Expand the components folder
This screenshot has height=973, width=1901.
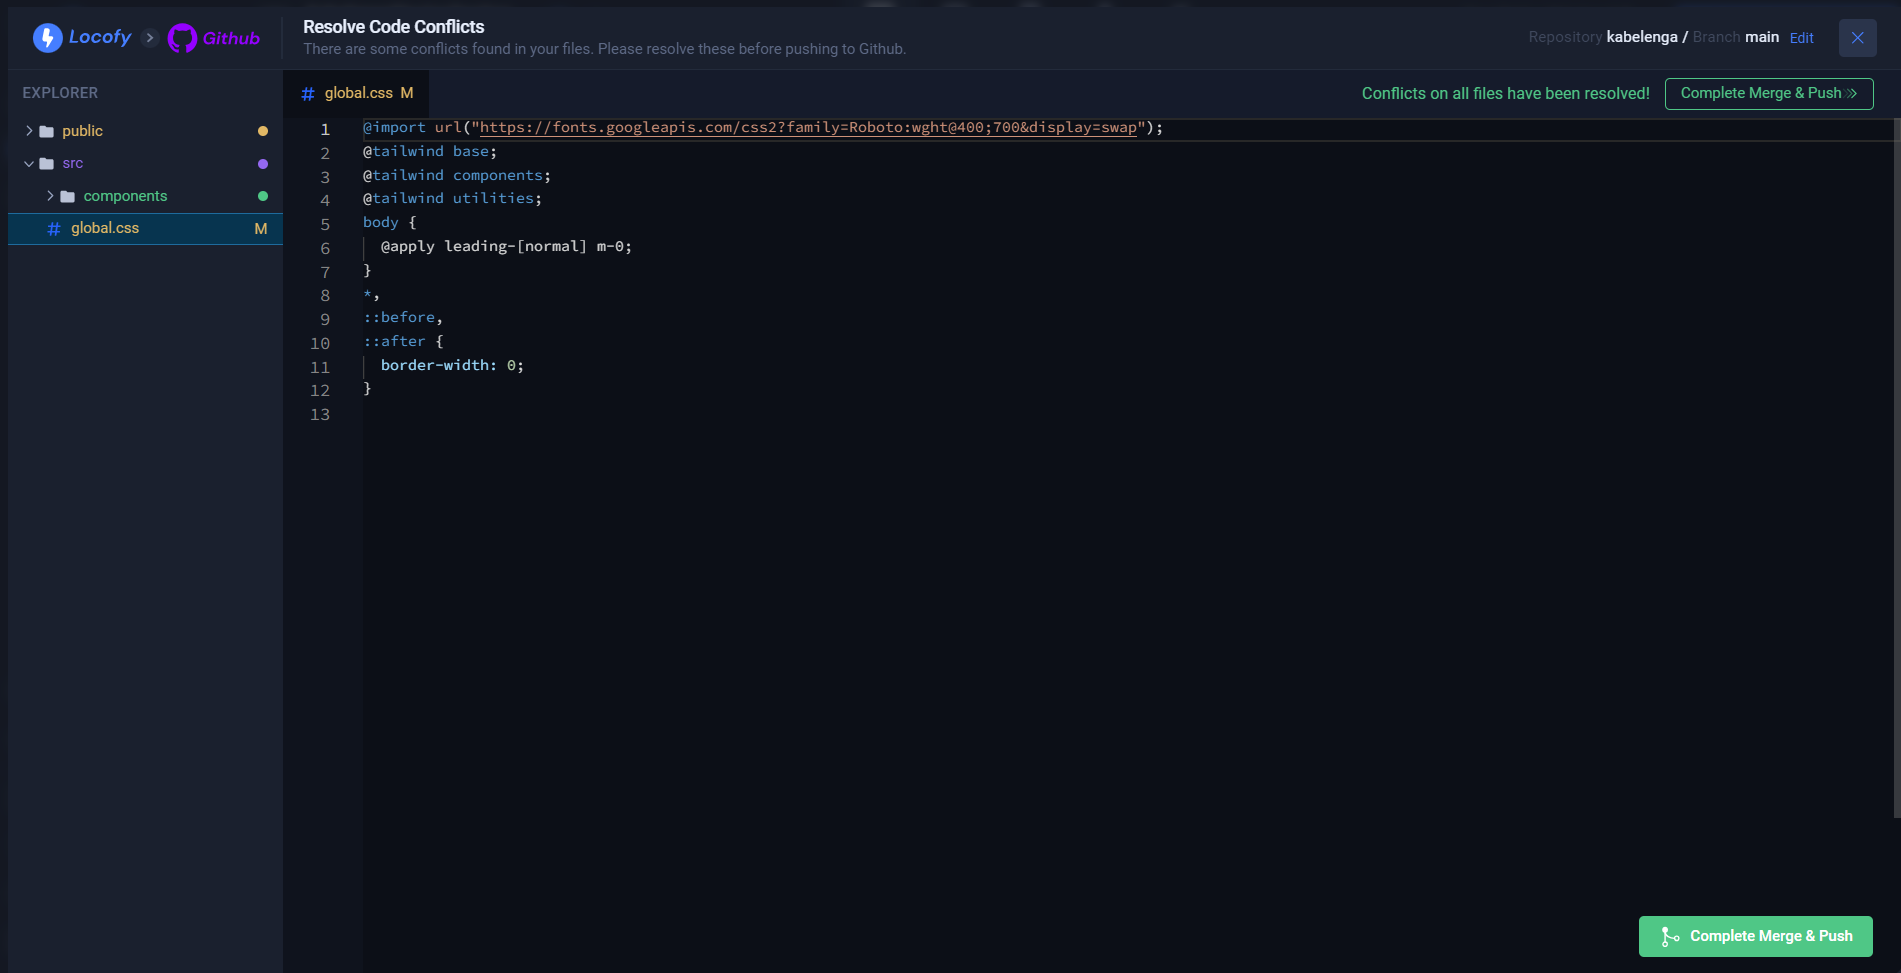[x=50, y=196]
